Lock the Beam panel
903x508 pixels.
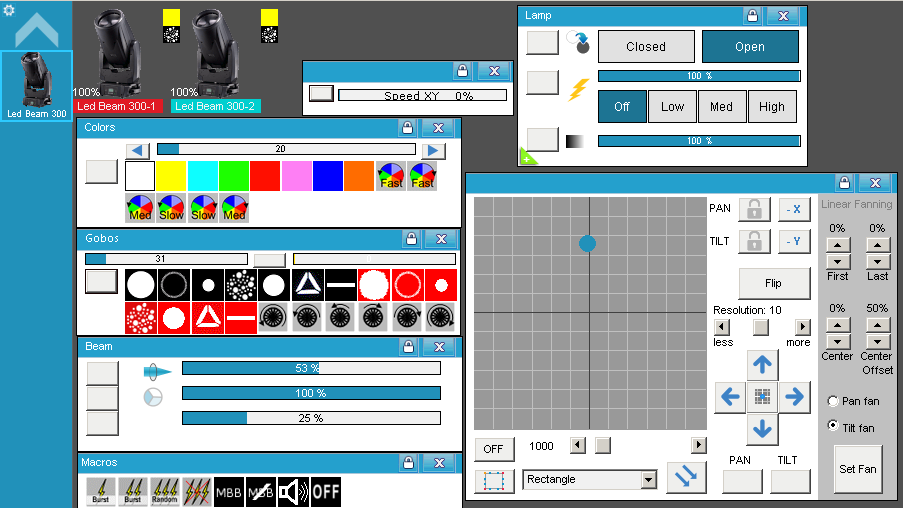click(408, 346)
